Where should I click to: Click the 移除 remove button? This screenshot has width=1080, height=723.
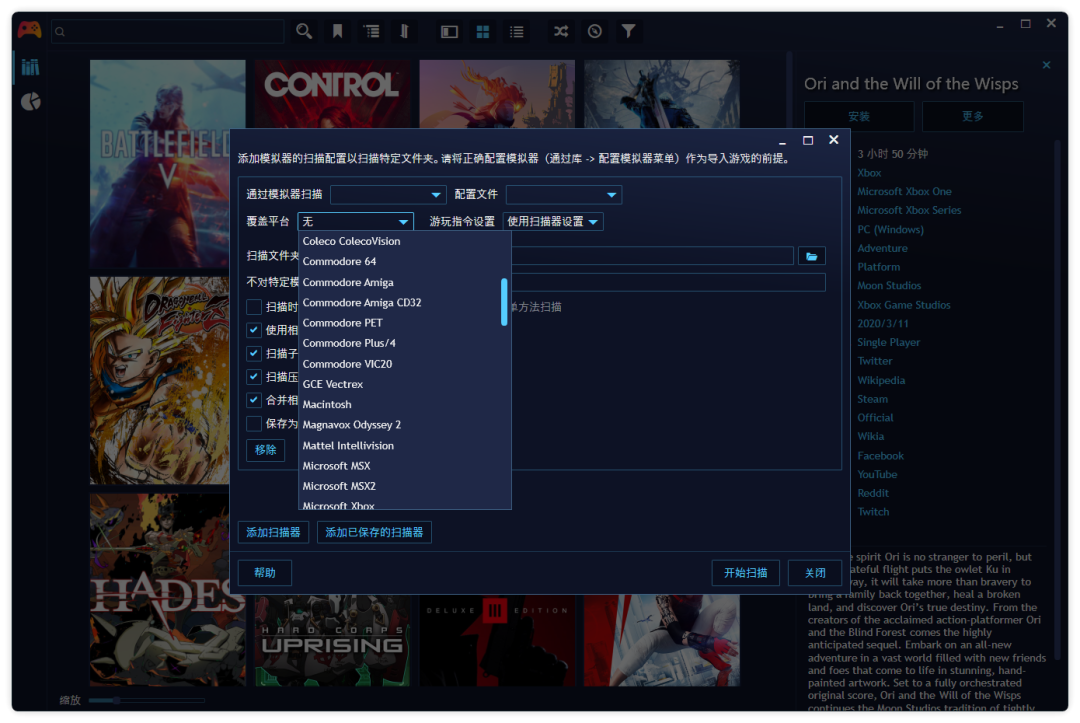265,450
